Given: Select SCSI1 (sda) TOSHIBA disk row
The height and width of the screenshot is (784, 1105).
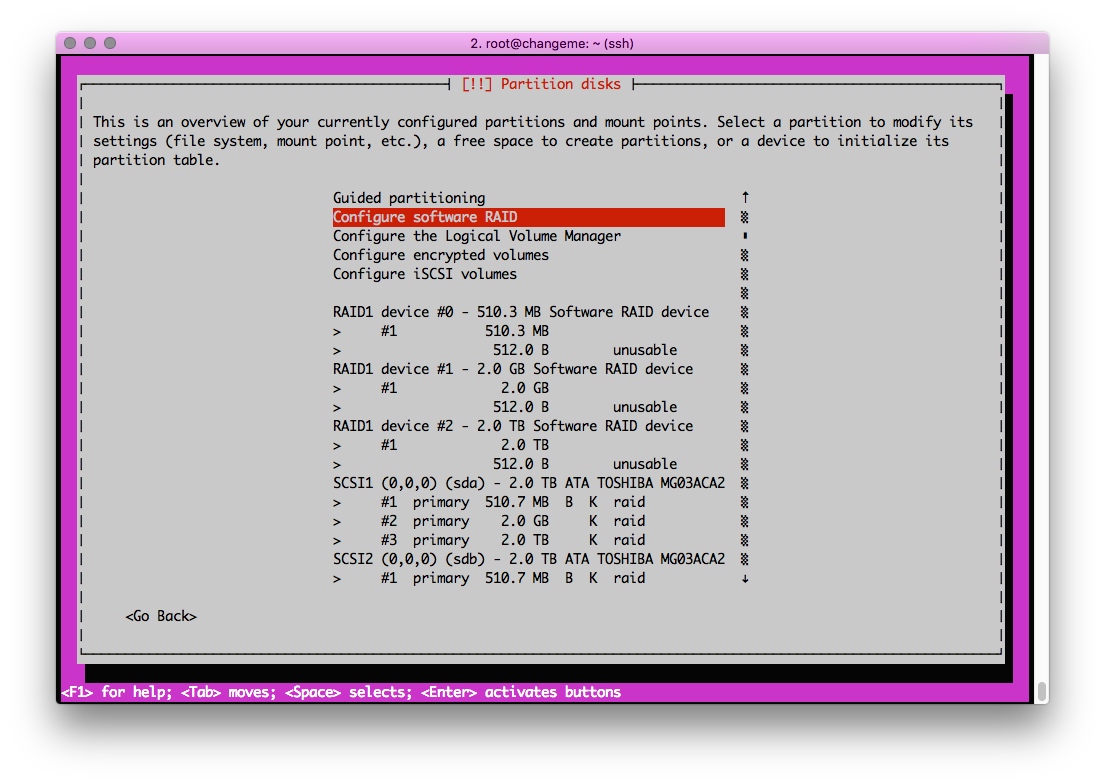Looking at the screenshot, I should [529, 484].
